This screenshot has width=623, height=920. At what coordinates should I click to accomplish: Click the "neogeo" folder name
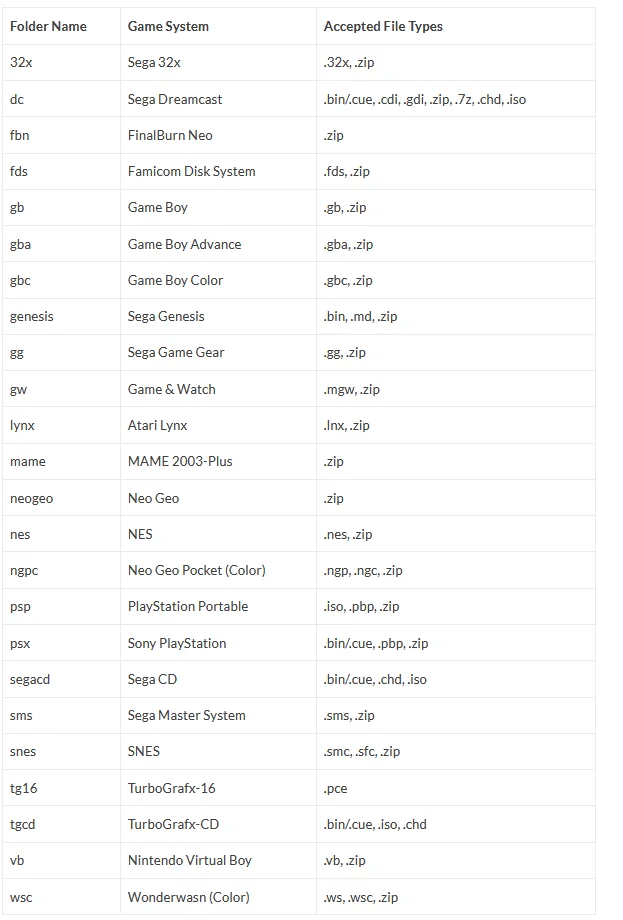coord(31,498)
